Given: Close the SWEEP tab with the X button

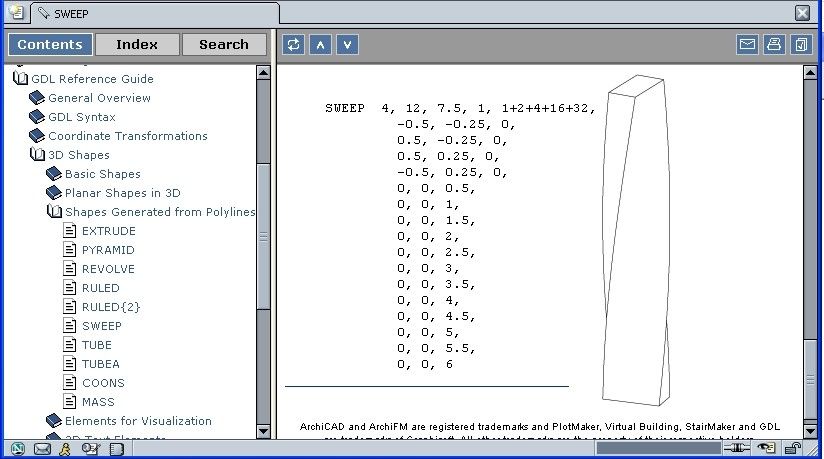Looking at the screenshot, I should [802, 13].
